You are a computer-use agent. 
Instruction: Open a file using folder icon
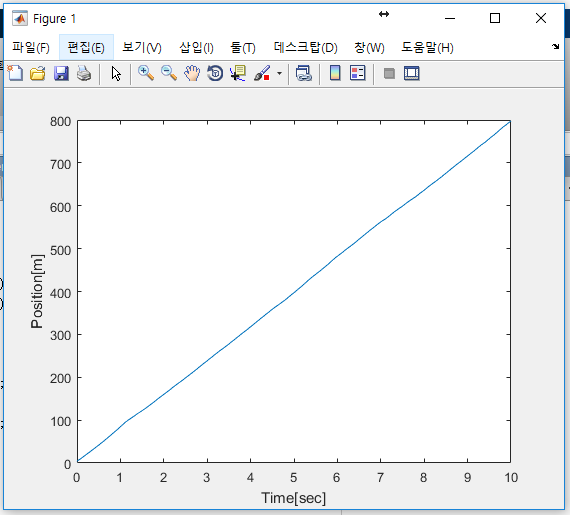(37, 73)
